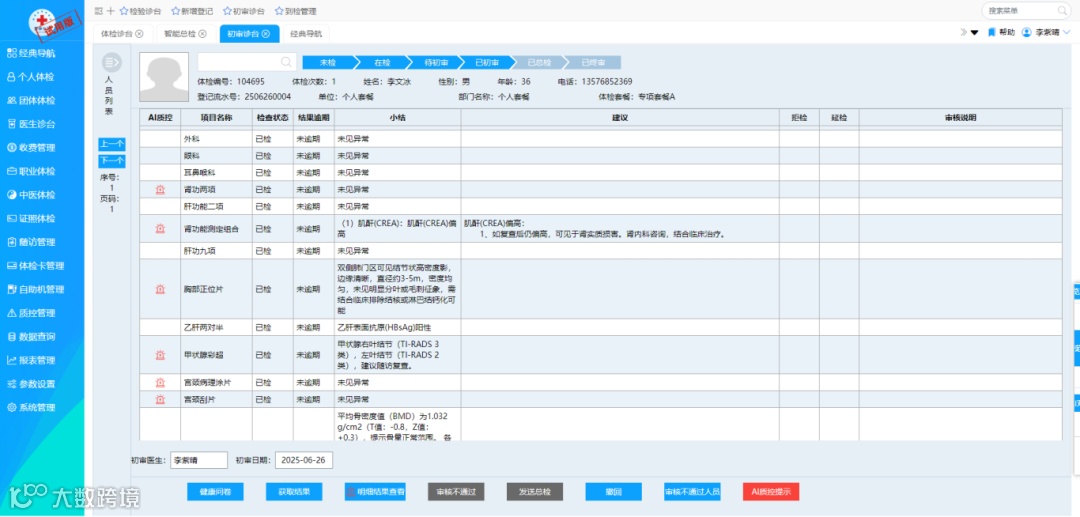Image resolution: width=1080 pixels, height=517 pixels.
Task: Toggle the sidebar menu fold icon
Action: pos(98,11)
